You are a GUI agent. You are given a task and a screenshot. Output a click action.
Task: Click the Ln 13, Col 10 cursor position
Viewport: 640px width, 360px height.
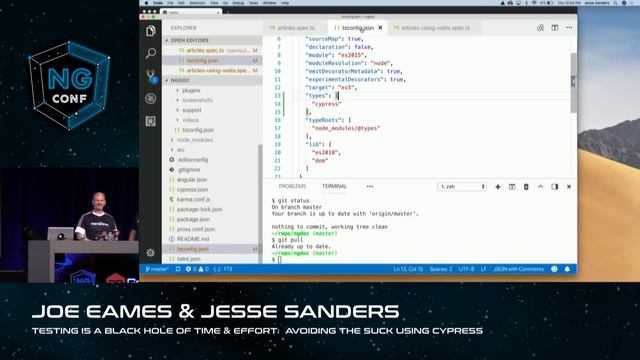(408, 269)
